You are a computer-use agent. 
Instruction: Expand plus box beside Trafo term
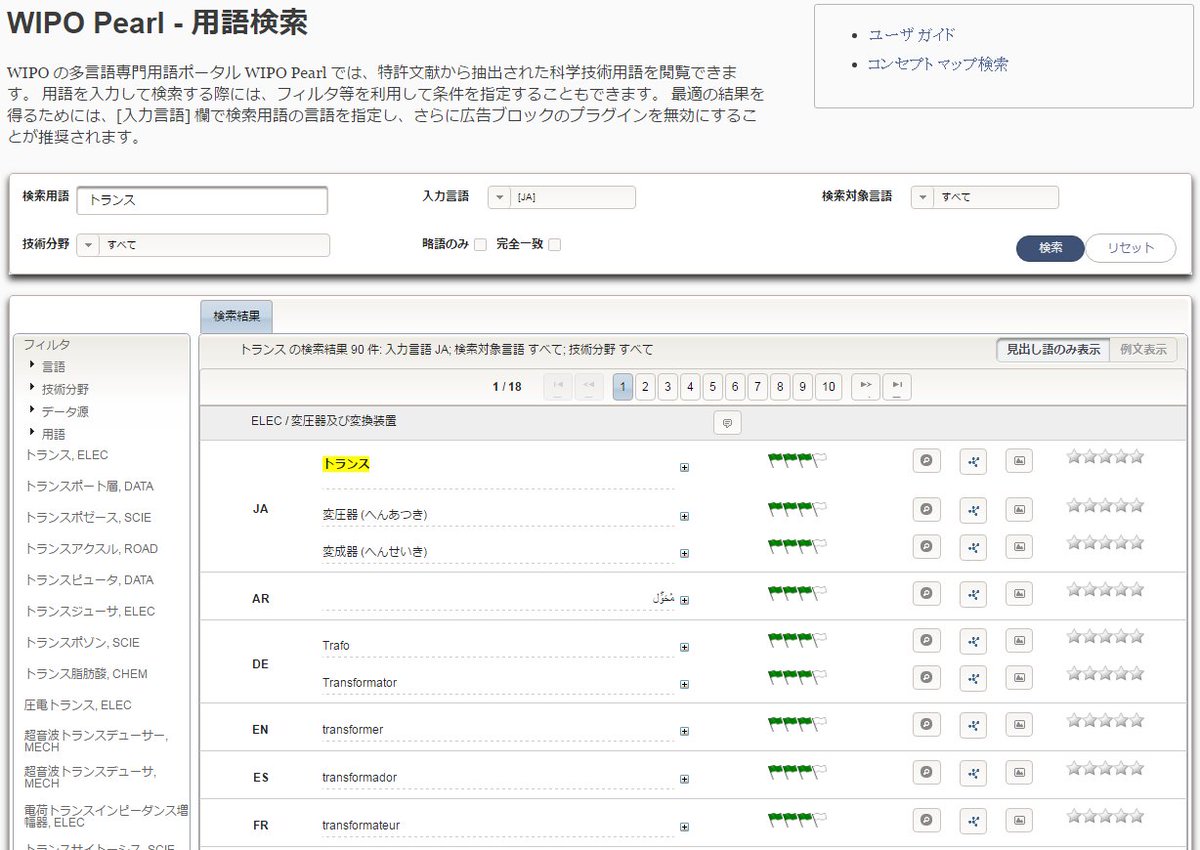point(684,648)
